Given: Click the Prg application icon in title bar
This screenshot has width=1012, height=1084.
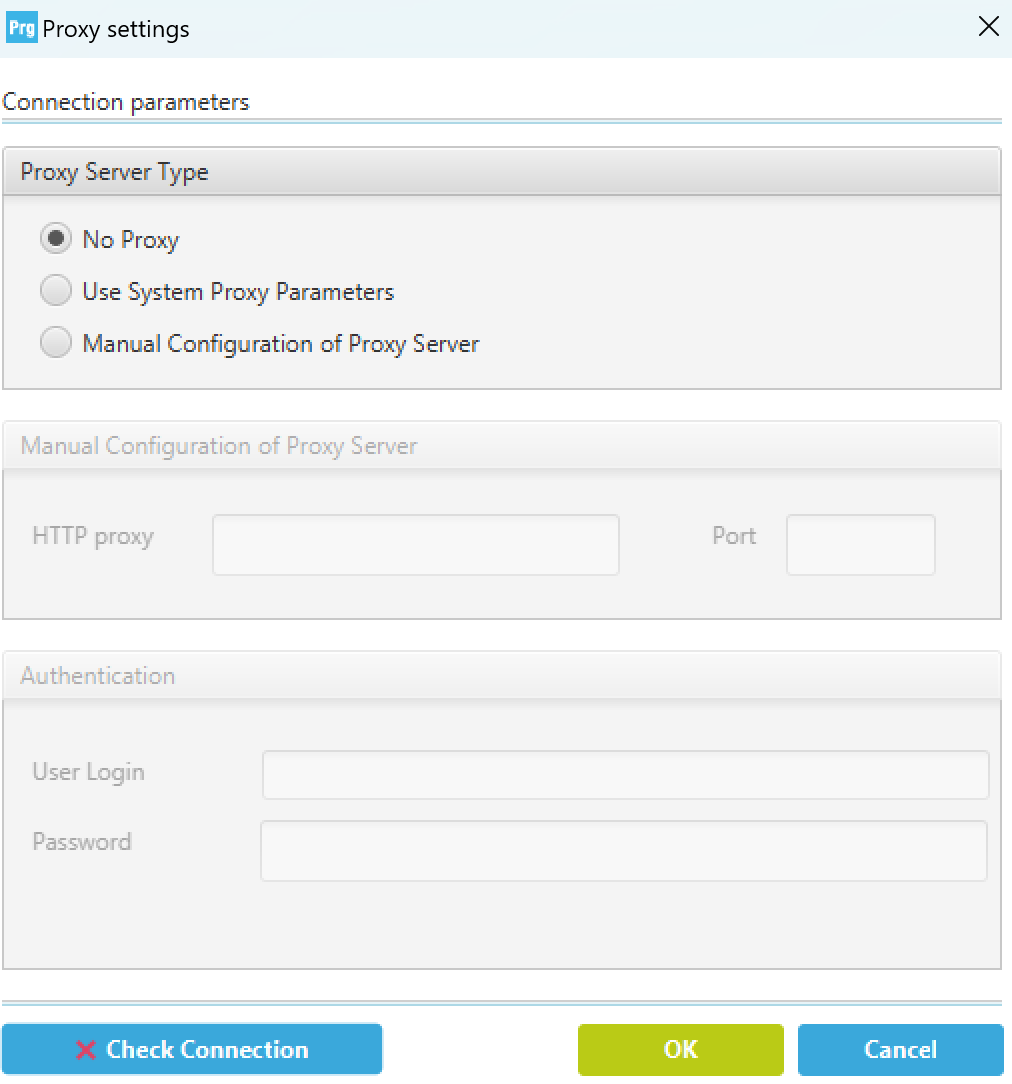Looking at the screenshot, I should pyautogui.click(x=20, y=27).
